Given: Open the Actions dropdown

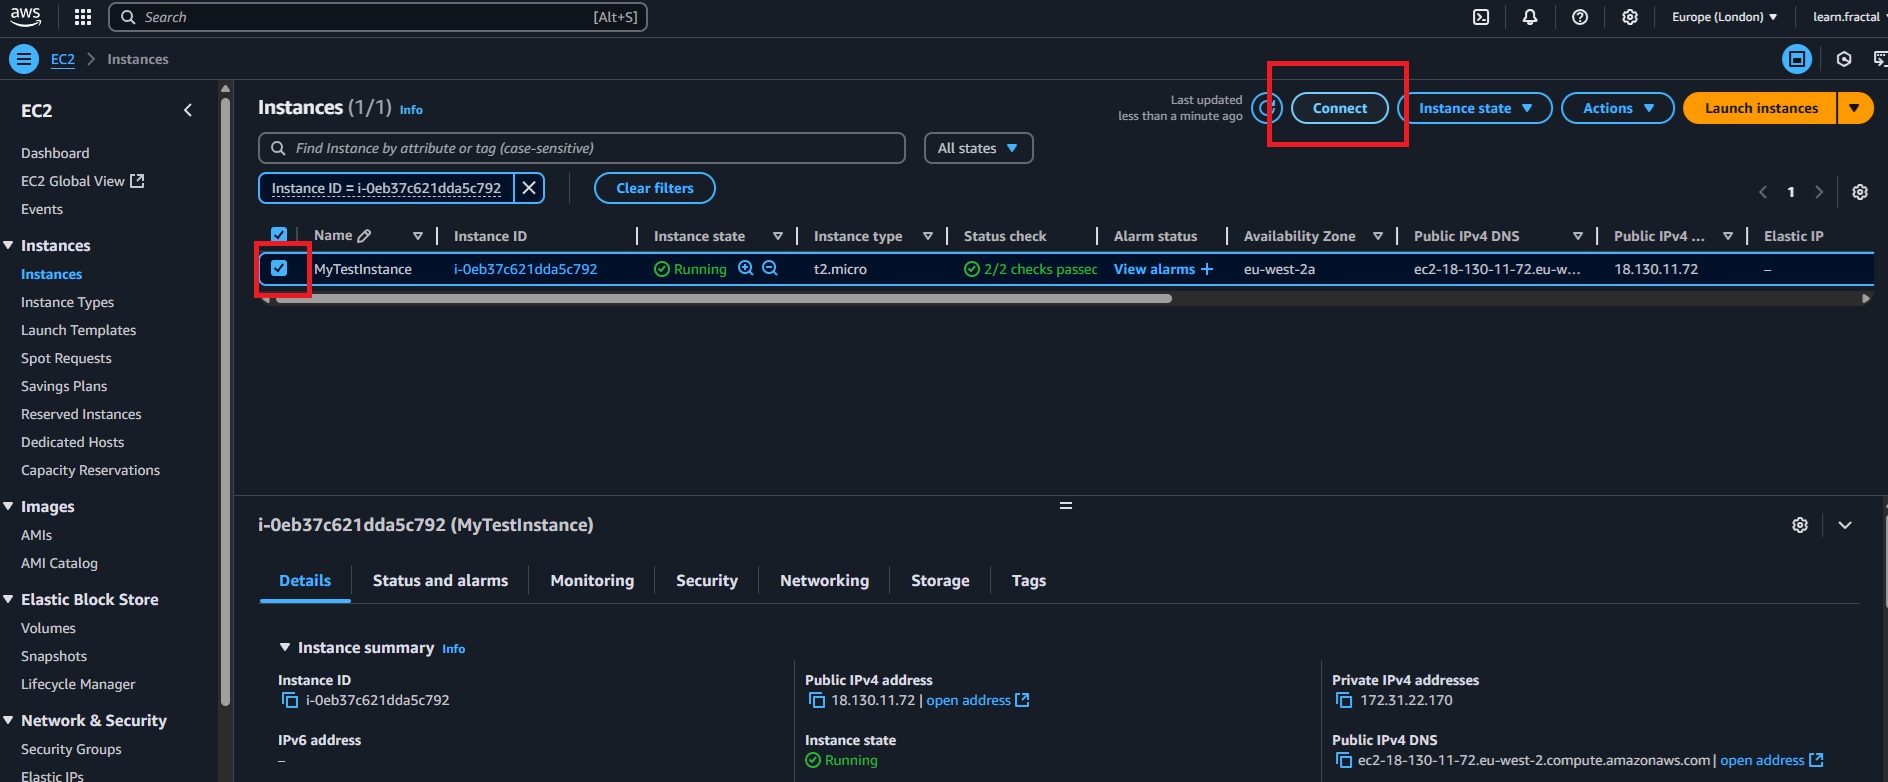Looking at the screenshot, I should 1618,108.
